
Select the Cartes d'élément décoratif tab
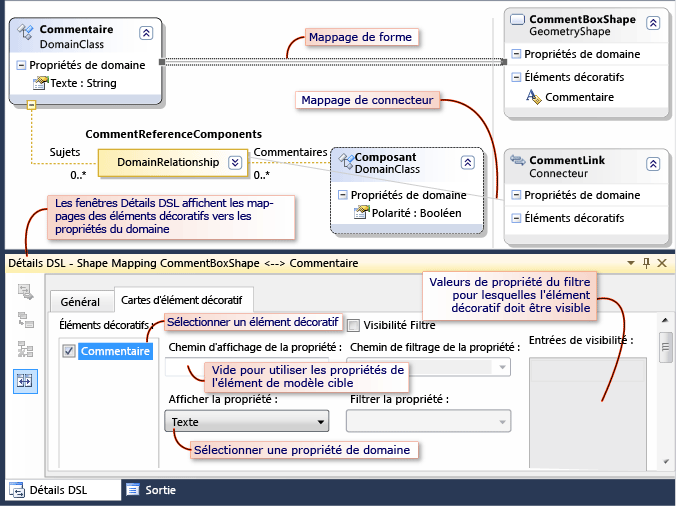[x=182, y=300]
